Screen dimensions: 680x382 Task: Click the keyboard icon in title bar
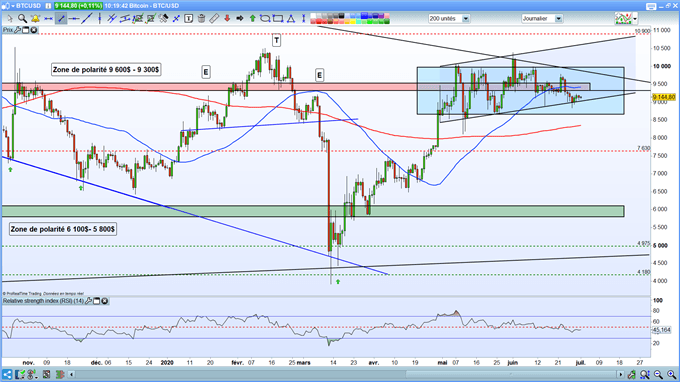[651, 6]
